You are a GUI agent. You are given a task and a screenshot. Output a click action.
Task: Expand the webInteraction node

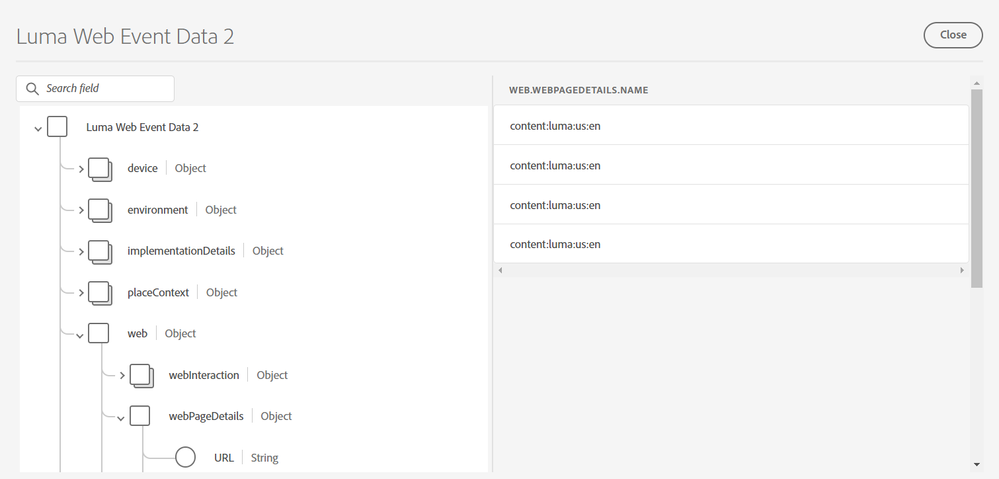122,376
